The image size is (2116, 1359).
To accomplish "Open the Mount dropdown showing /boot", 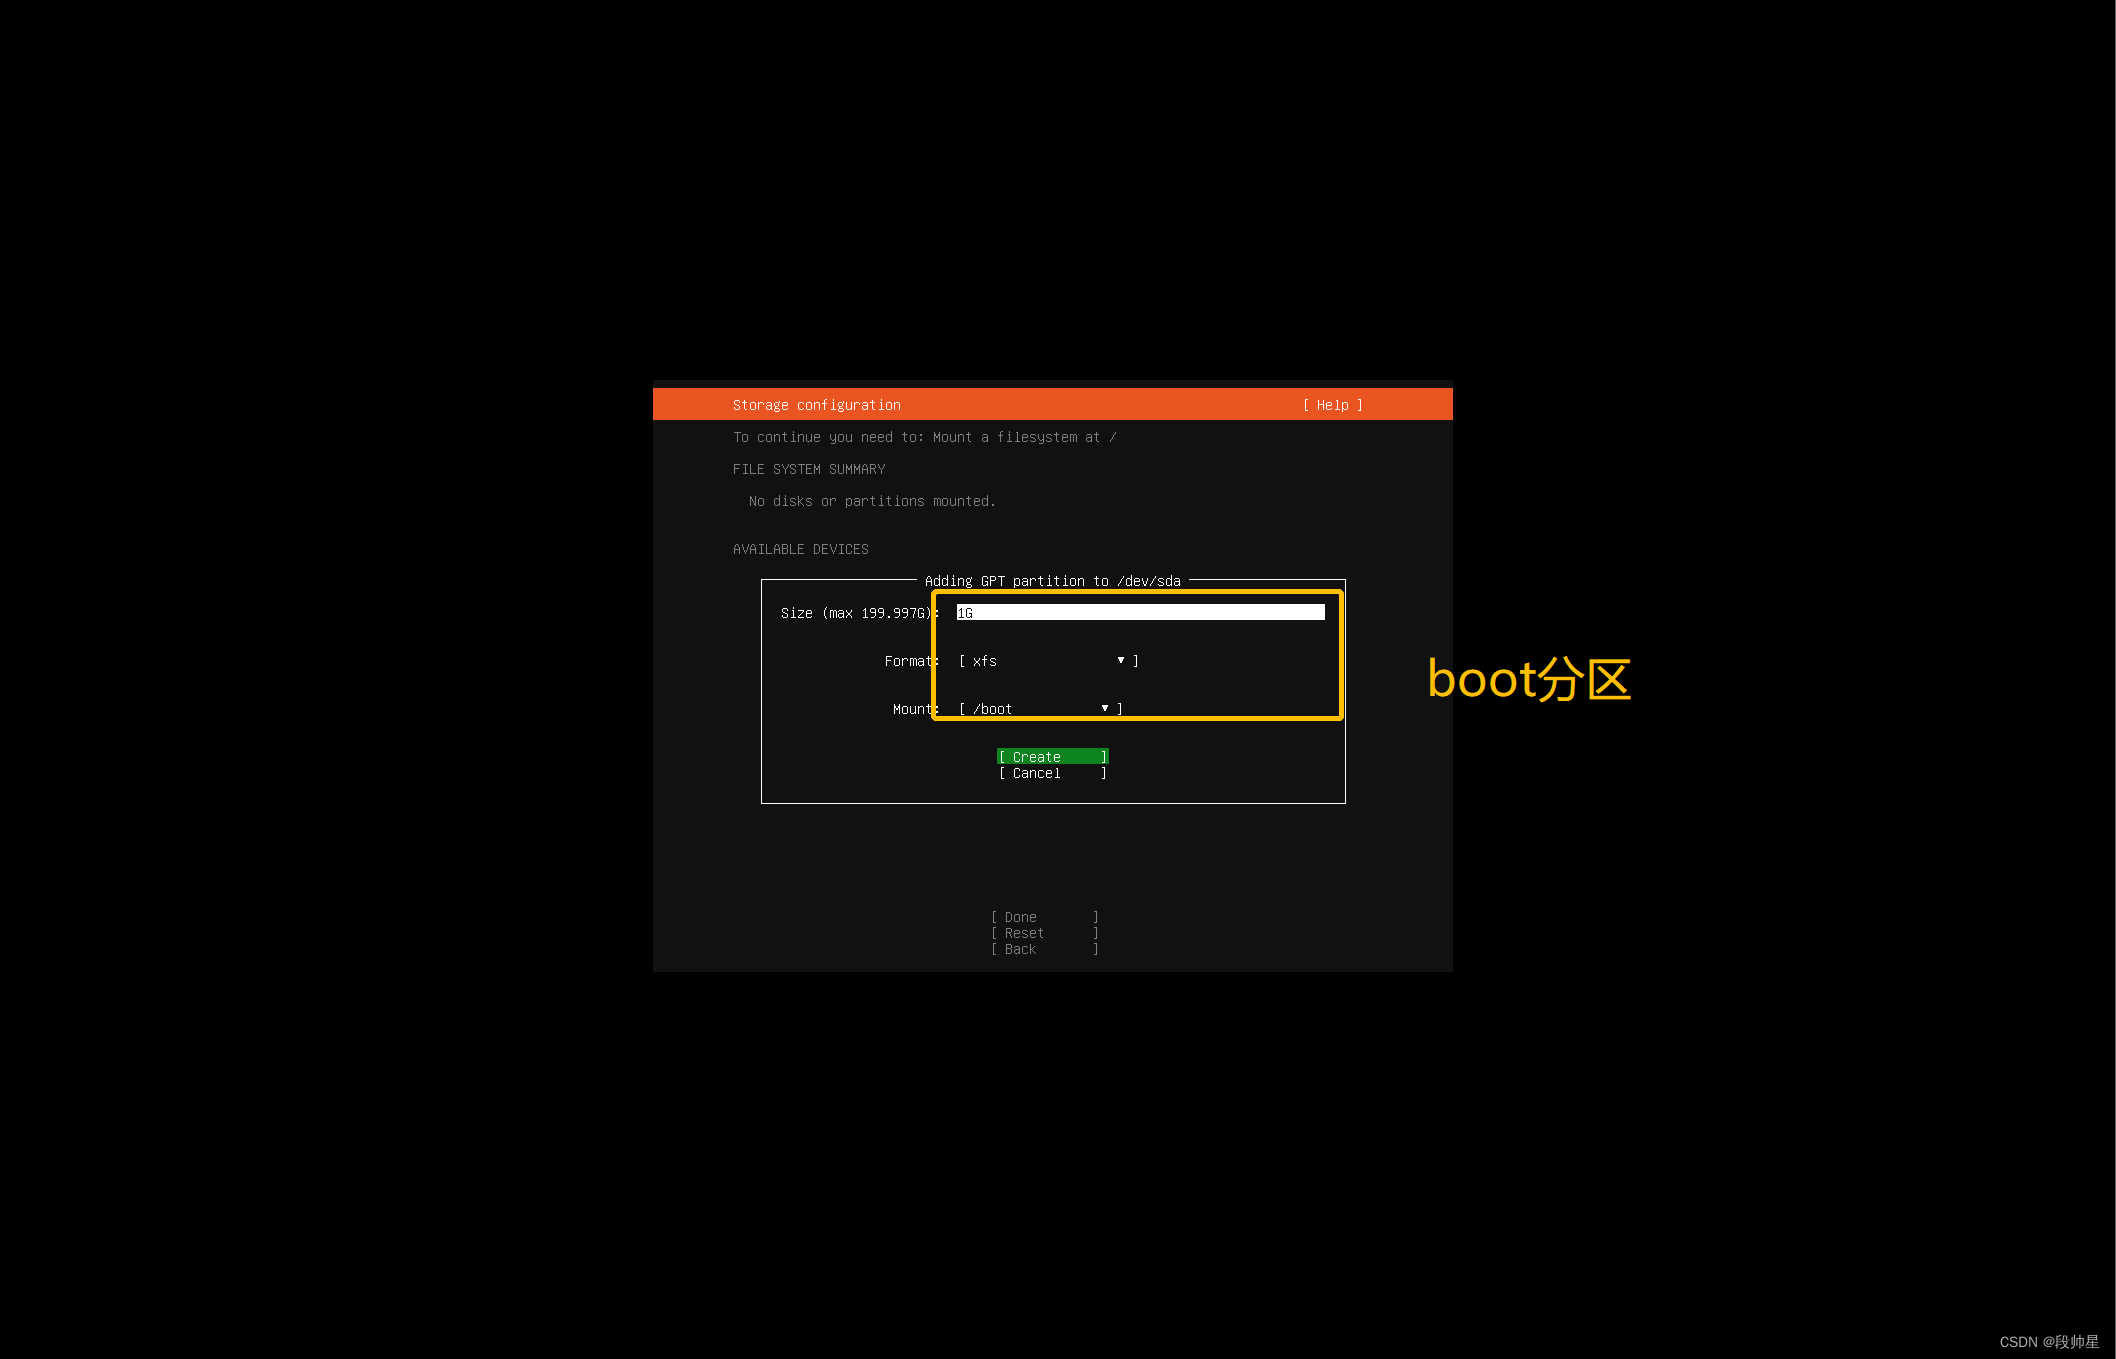I will point(1040,709).
